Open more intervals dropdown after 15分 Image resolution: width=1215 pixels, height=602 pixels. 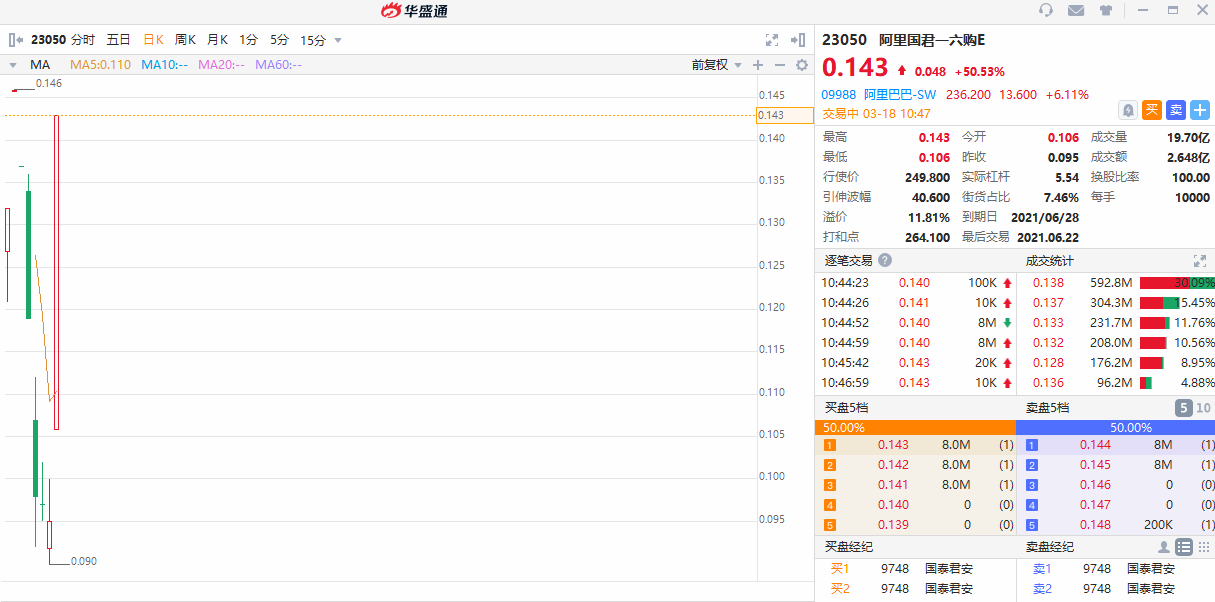[338, 41]
